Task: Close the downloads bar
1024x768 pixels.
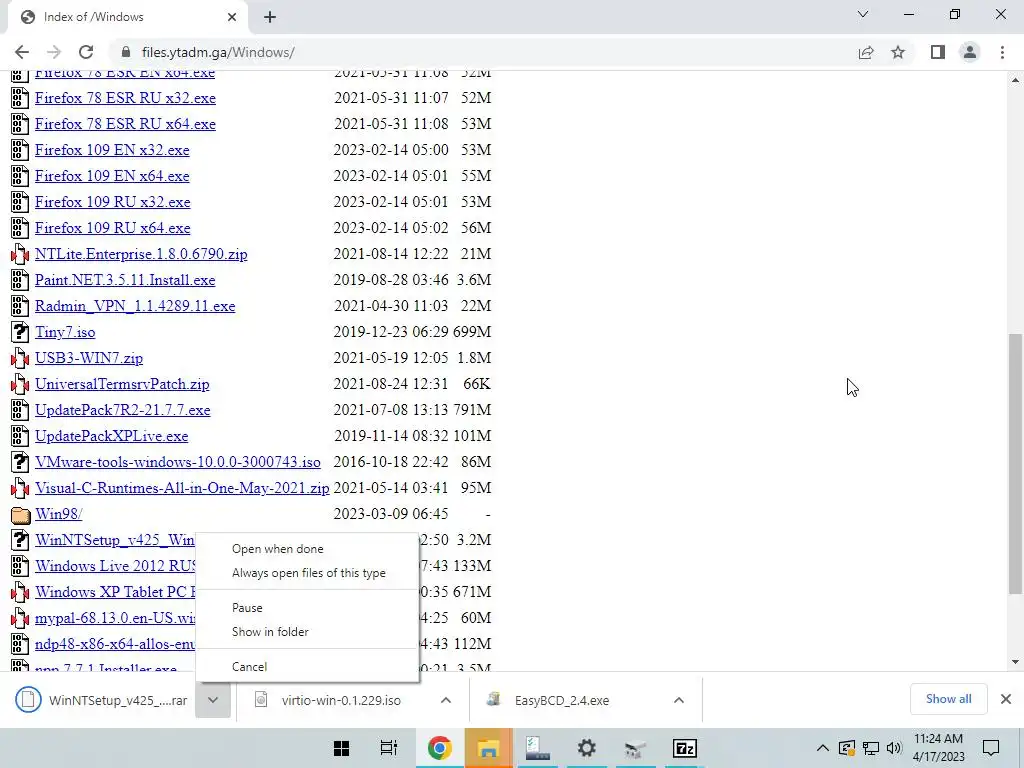Action: (1006, 699)
